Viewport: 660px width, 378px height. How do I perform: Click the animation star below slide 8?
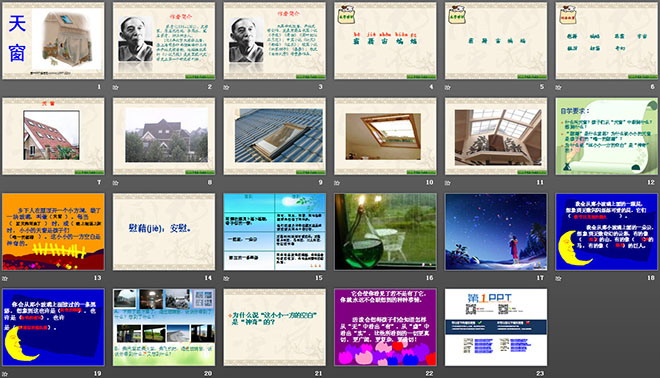point(116,183)
